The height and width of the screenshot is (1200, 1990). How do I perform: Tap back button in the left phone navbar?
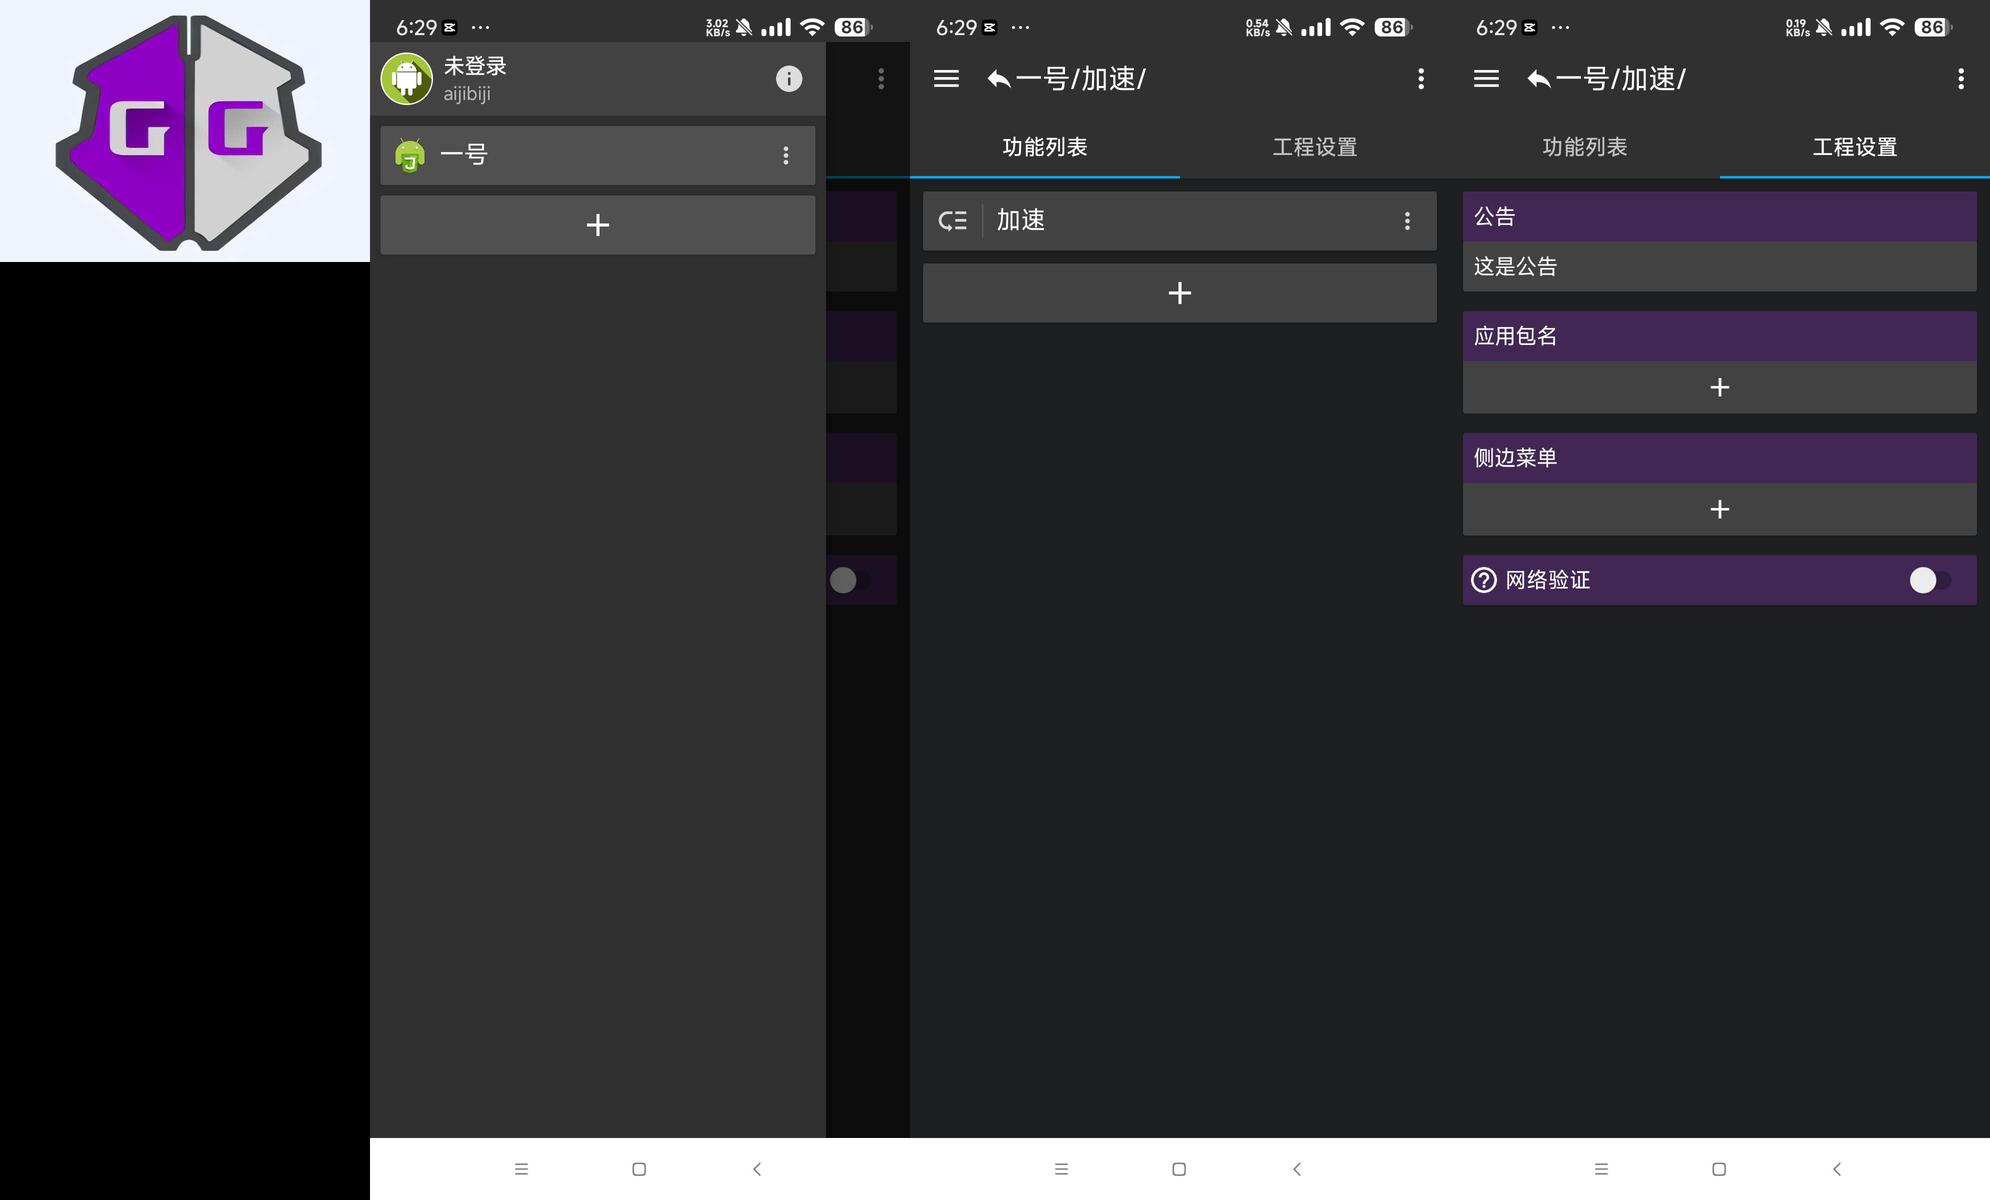[757, 1169]
